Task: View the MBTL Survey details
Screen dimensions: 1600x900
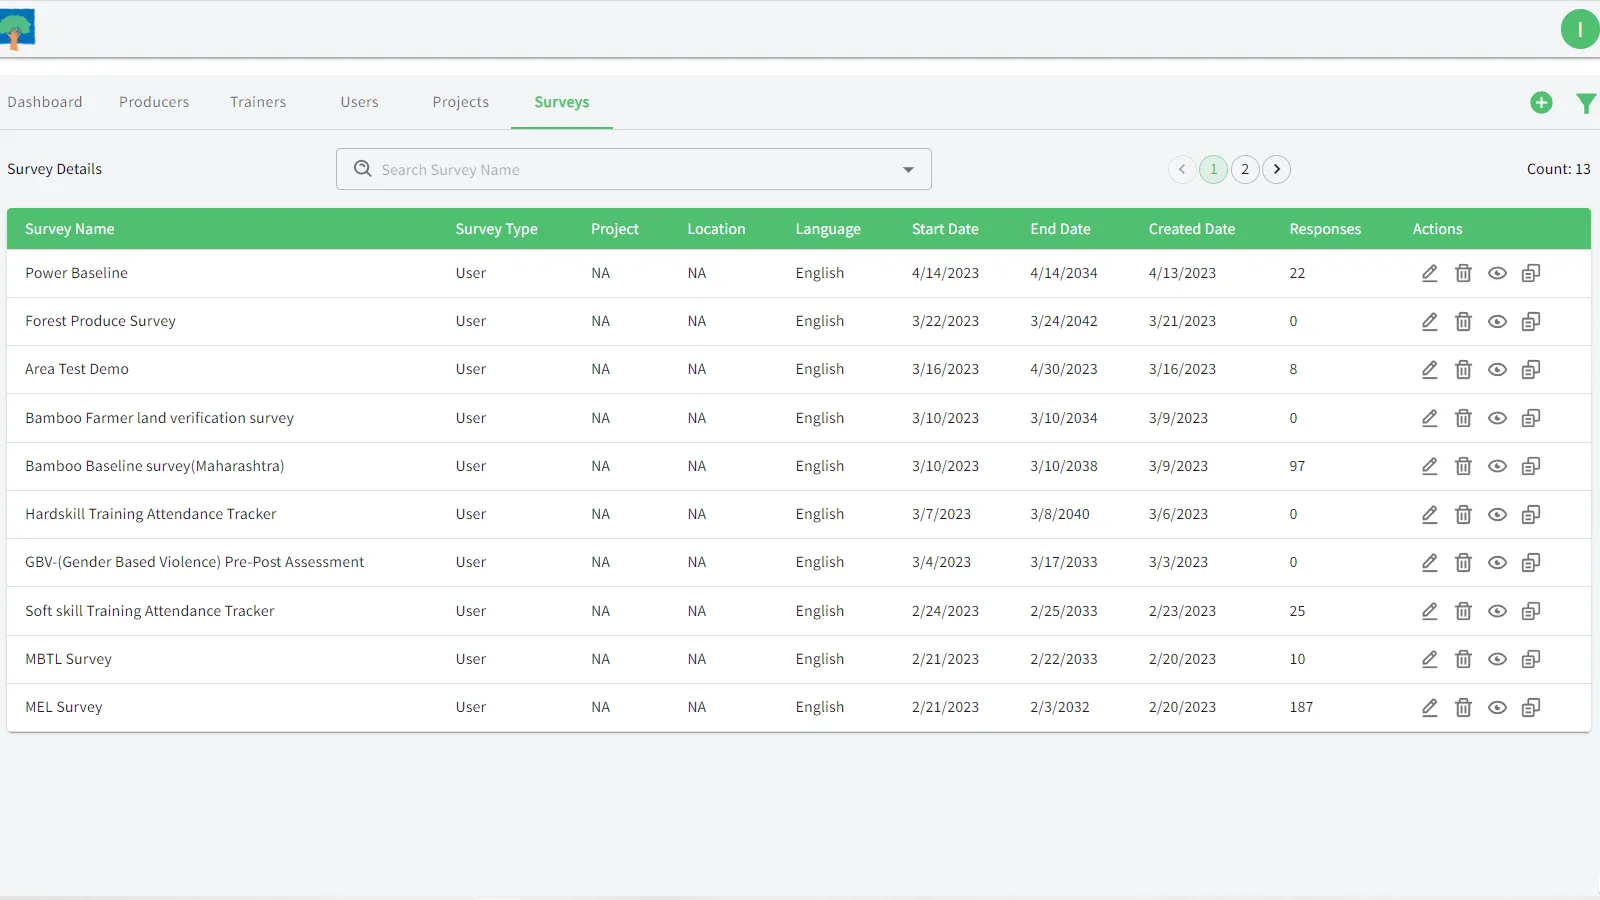Action: [1497, 659]
